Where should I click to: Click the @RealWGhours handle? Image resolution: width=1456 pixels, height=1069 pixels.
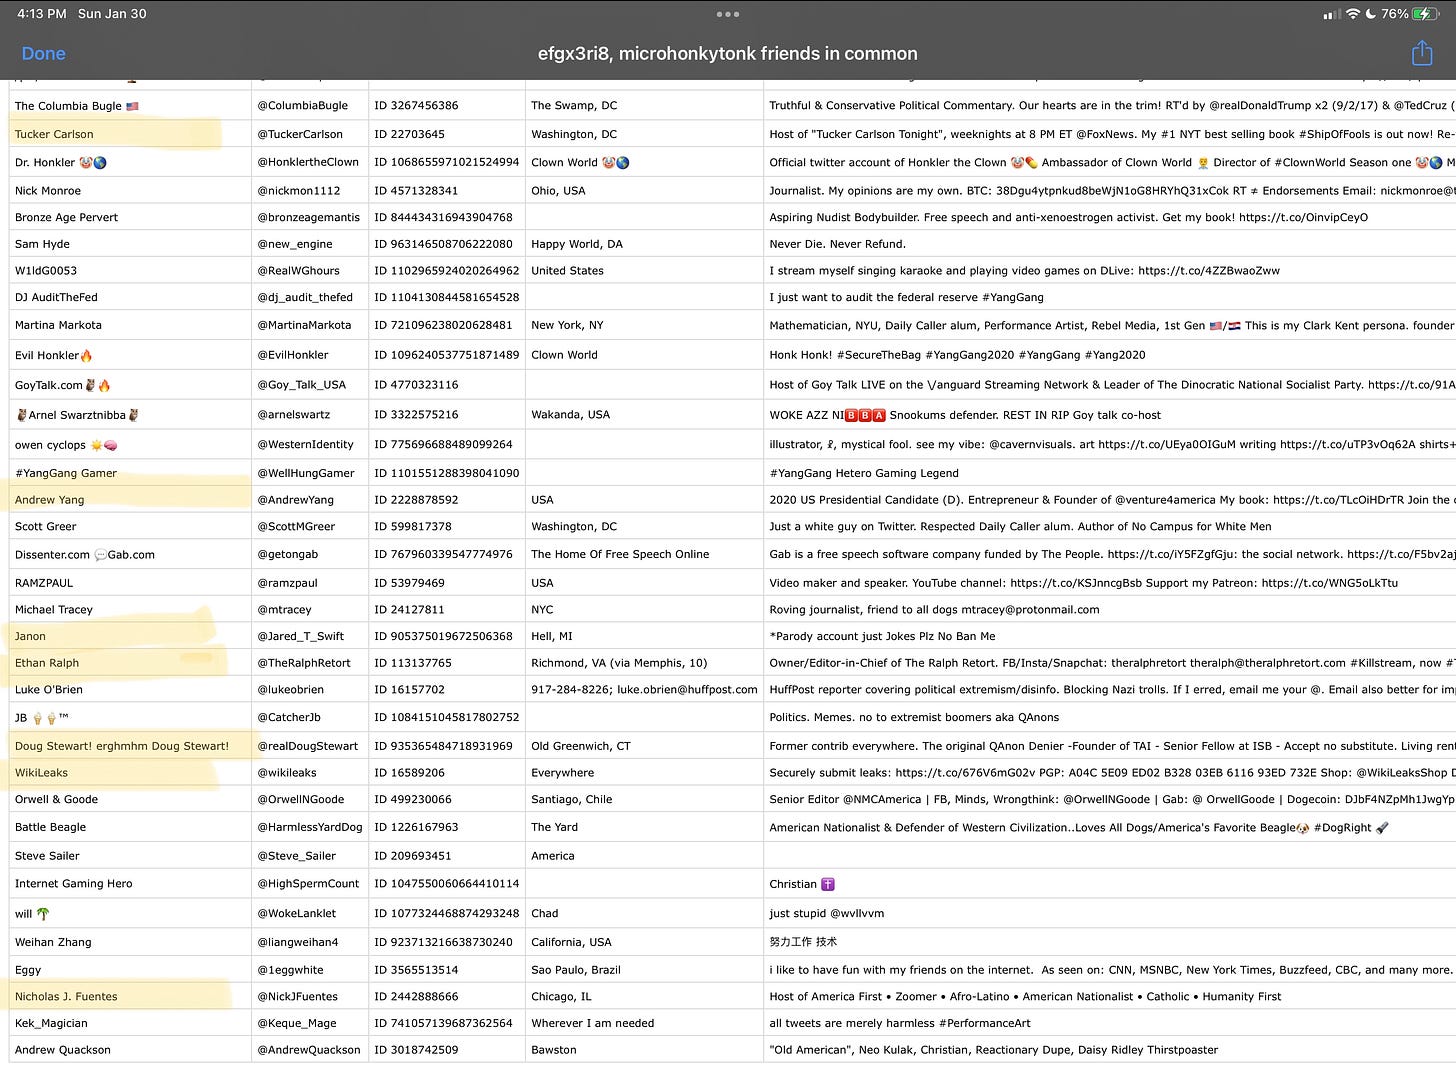point(299,270)
